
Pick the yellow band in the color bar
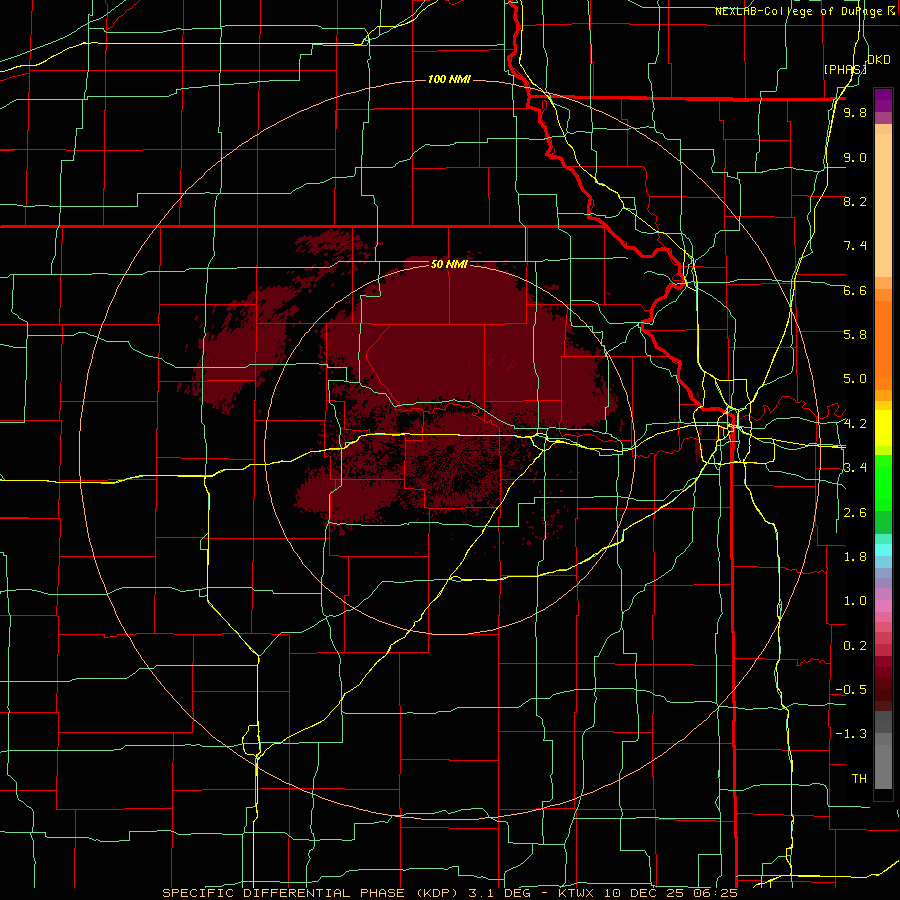tap(883, 427)
